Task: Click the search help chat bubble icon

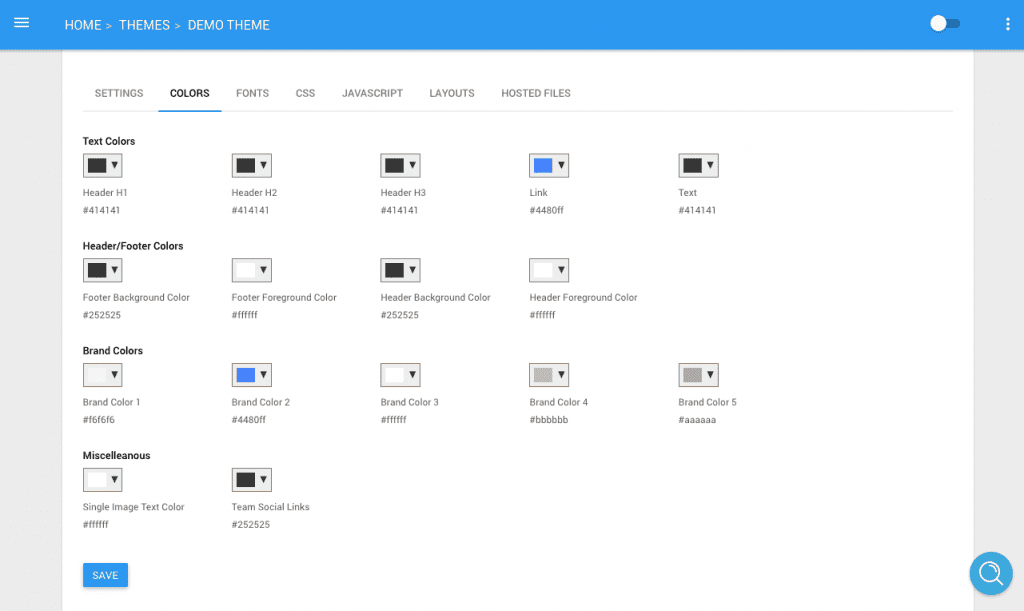Action: [x=991, y=574]
